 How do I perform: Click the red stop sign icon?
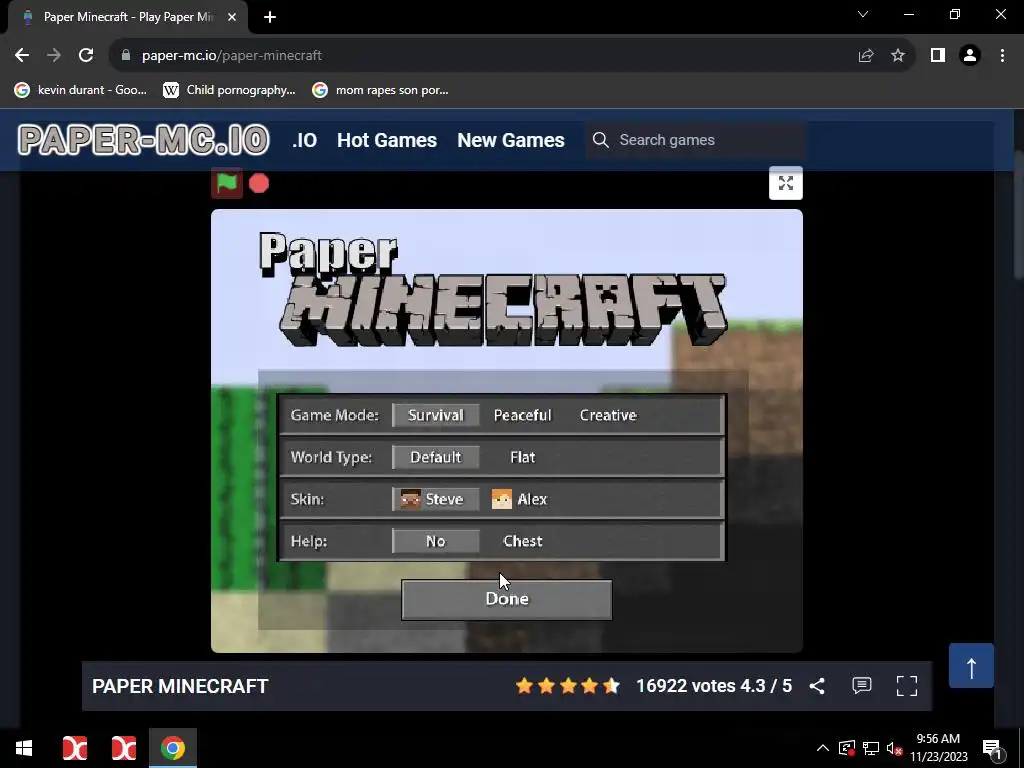(259, 184)
